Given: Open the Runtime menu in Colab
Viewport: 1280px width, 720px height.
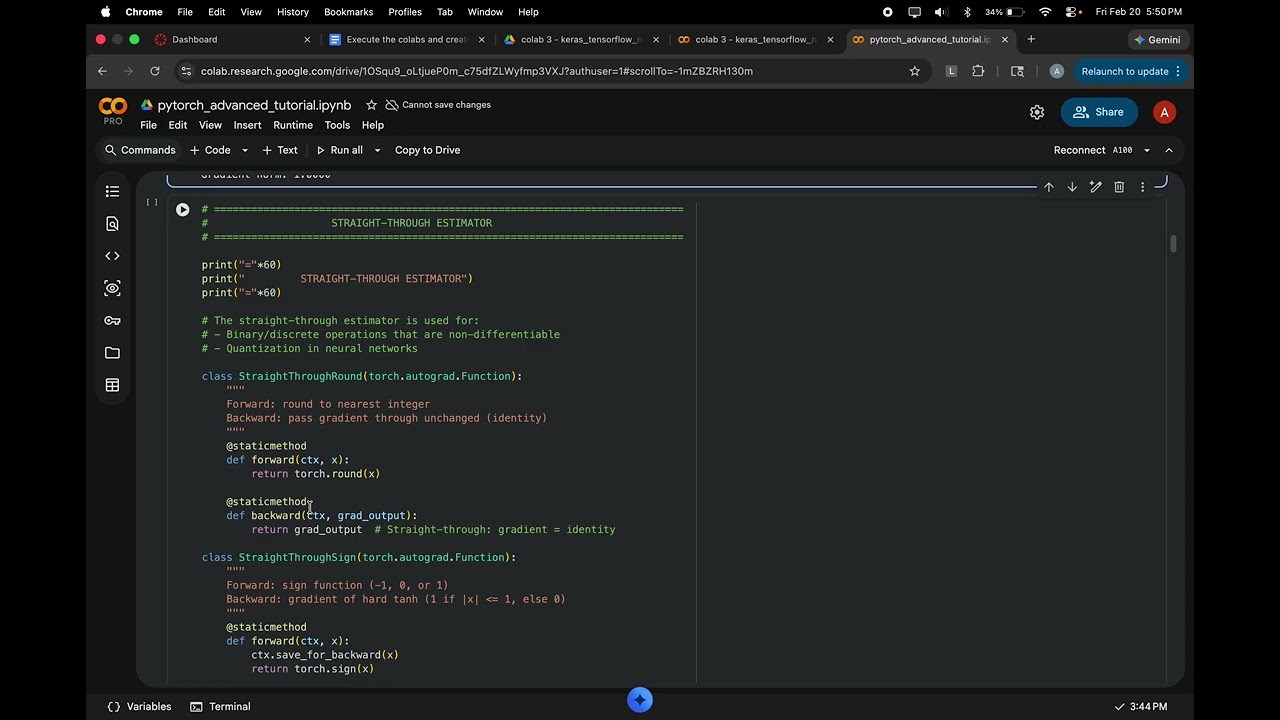Looking at the screenshot, I should tap(293, 125).
